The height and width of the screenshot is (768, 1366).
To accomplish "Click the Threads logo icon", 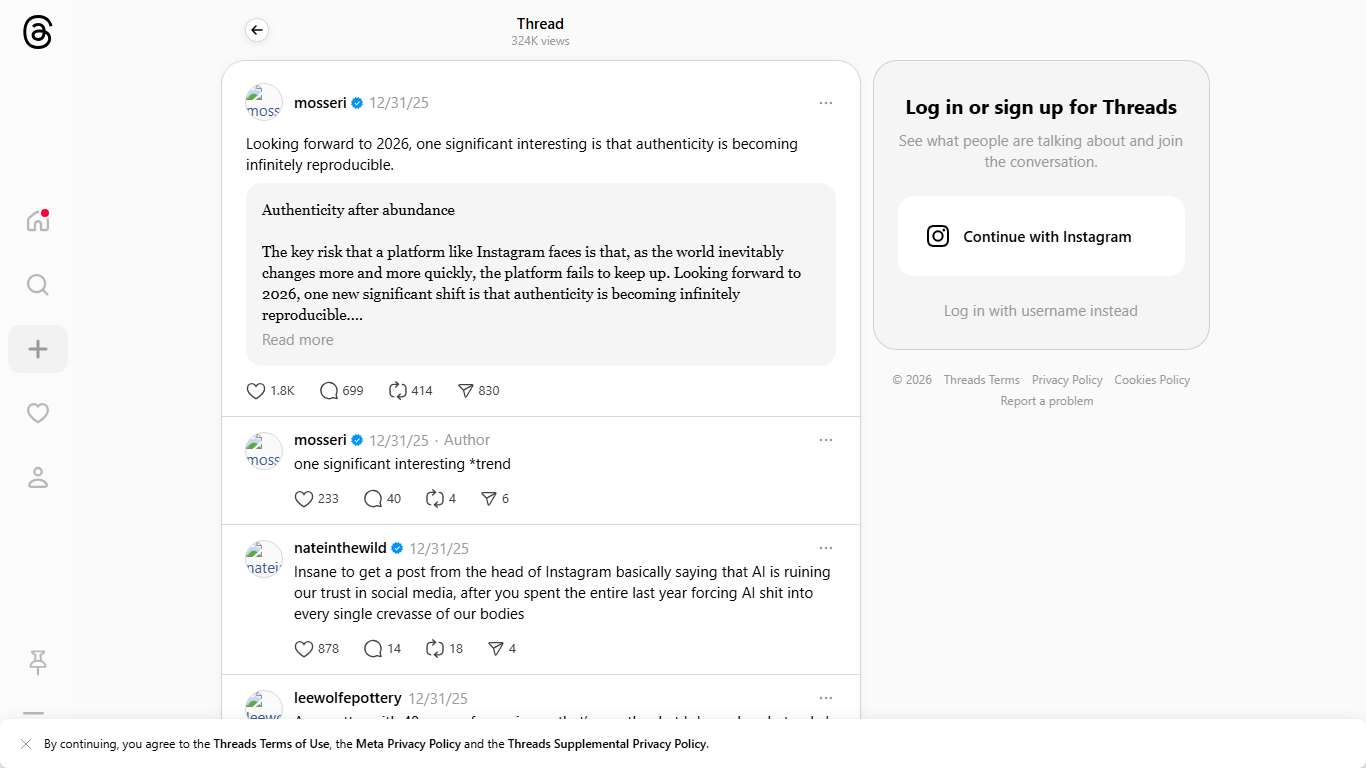I will pyautogui.click(x=37, y=33).
